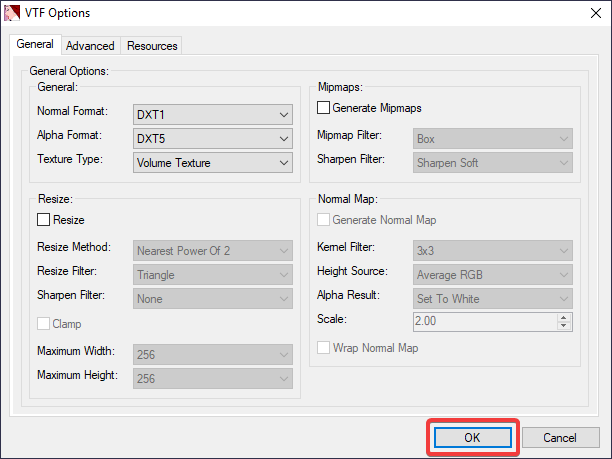Click the VTF Options title text
612x459 pixels.
(x=57, y=13)
